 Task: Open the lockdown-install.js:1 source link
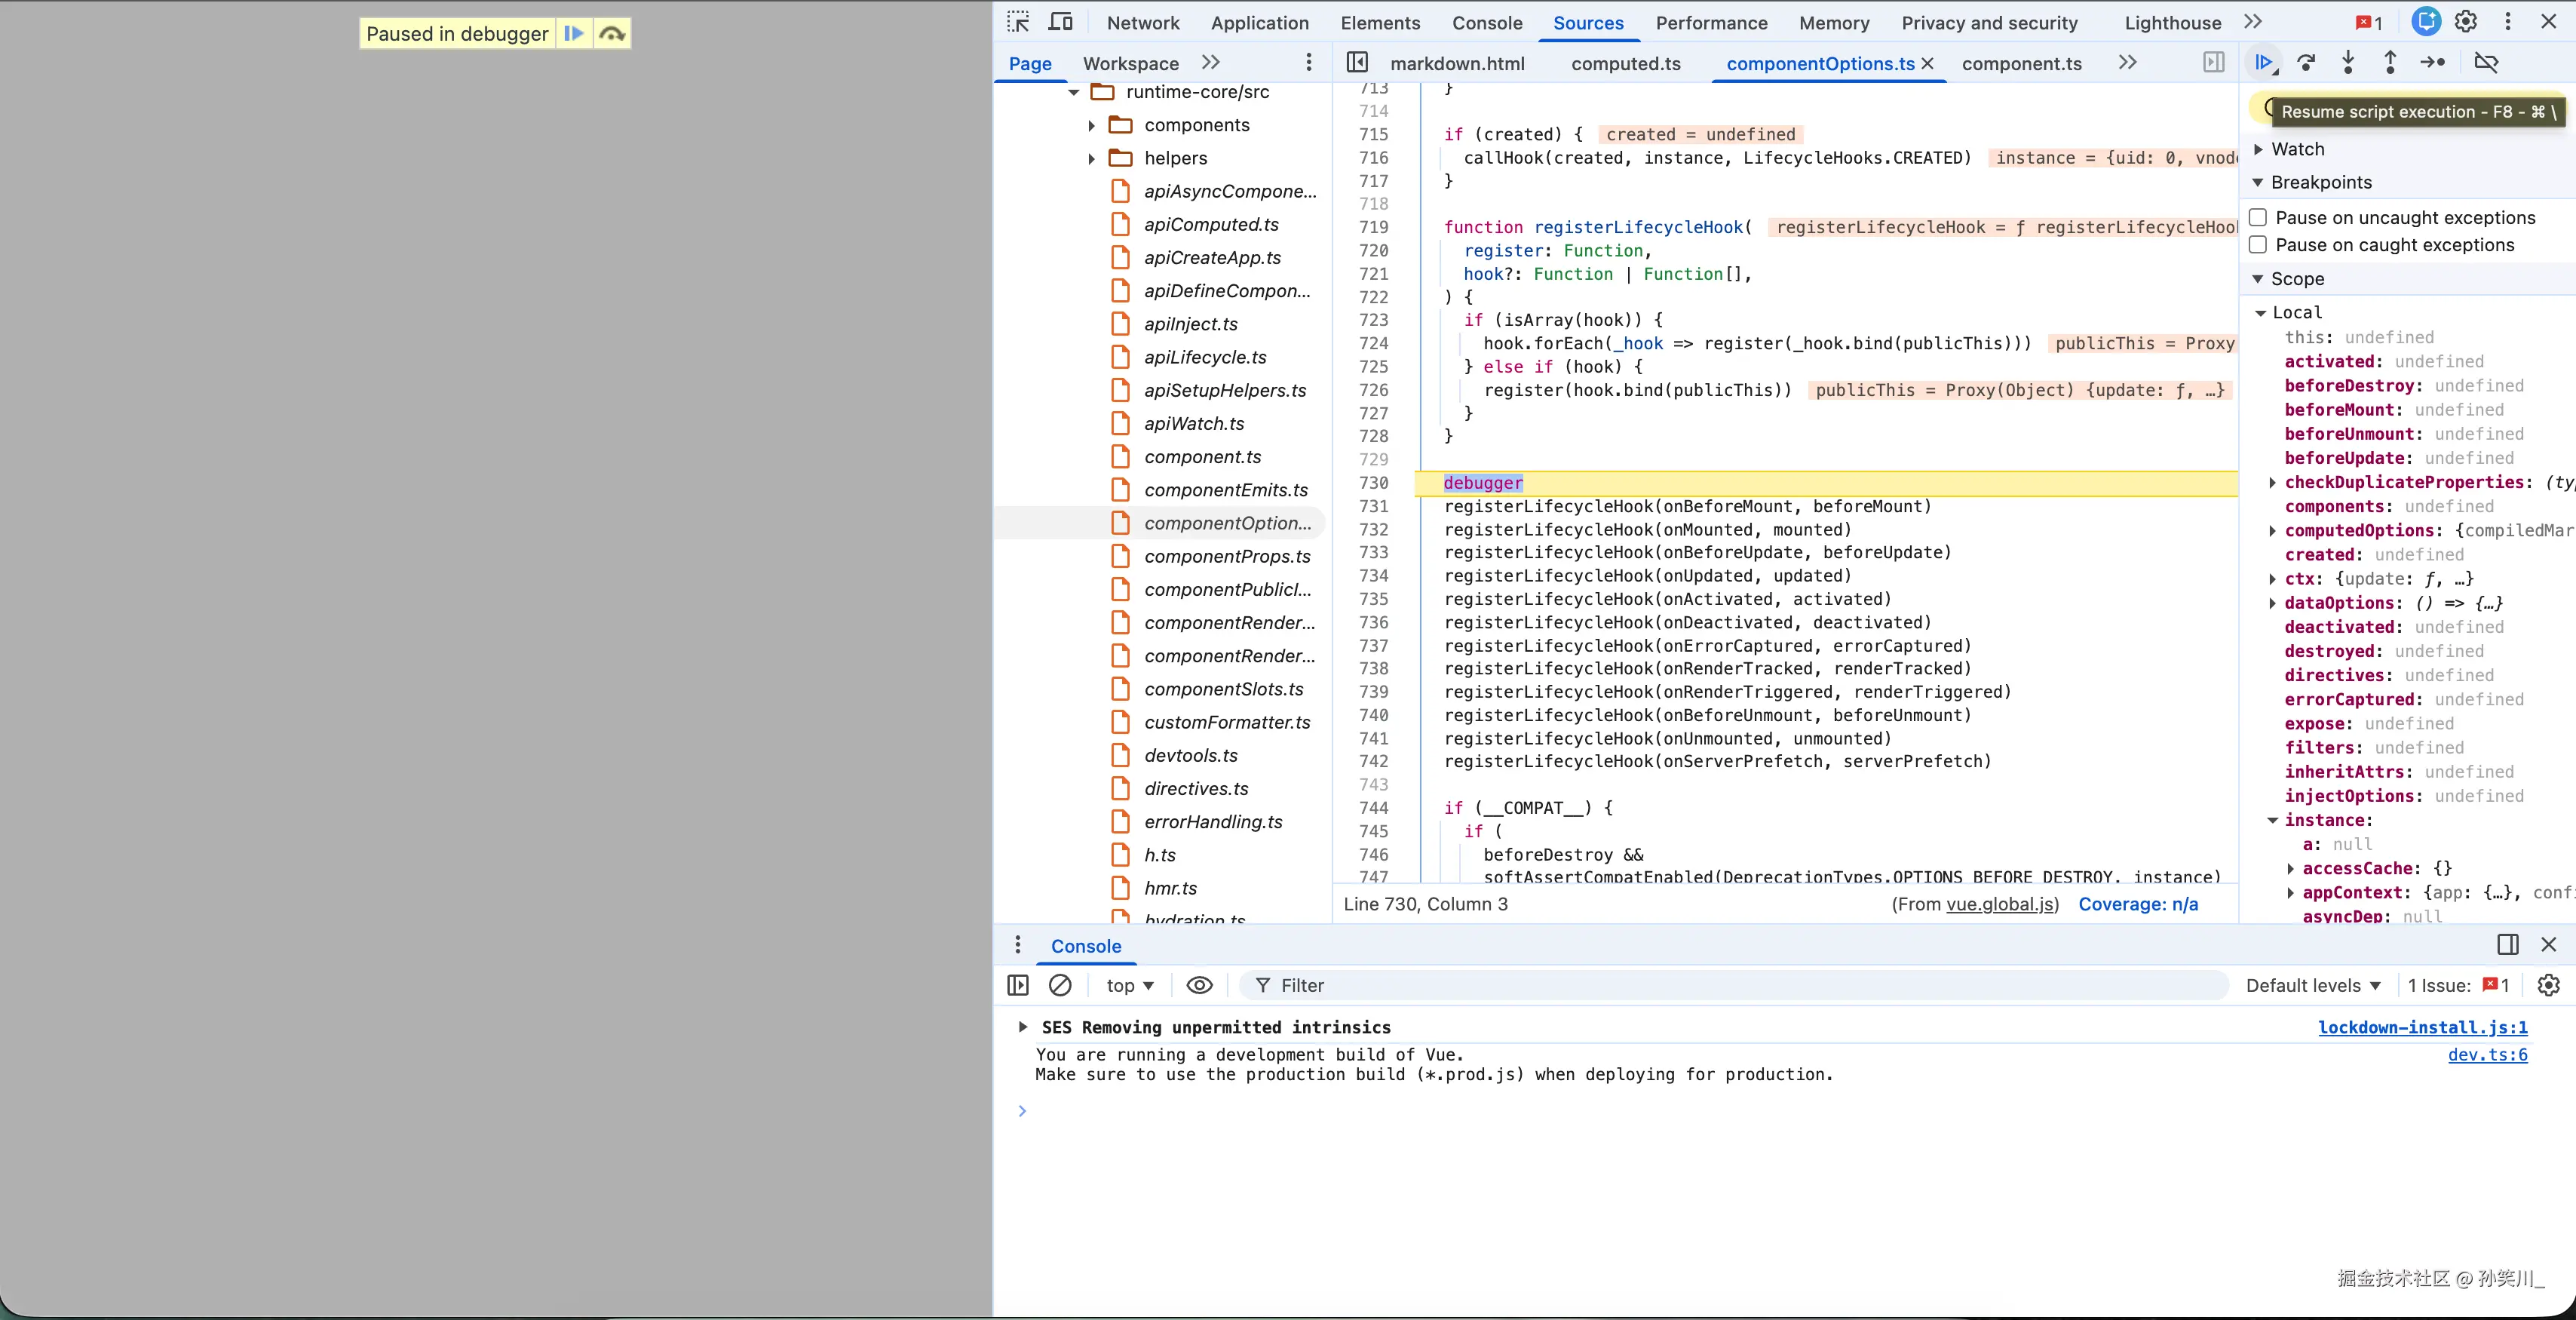2422,1027
